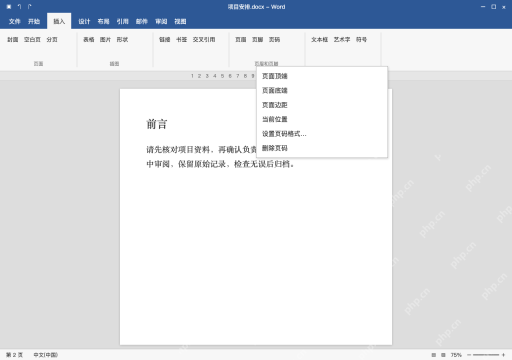Open the 页脚 footer button
512x360 pixels.
[x=257, y=40]
